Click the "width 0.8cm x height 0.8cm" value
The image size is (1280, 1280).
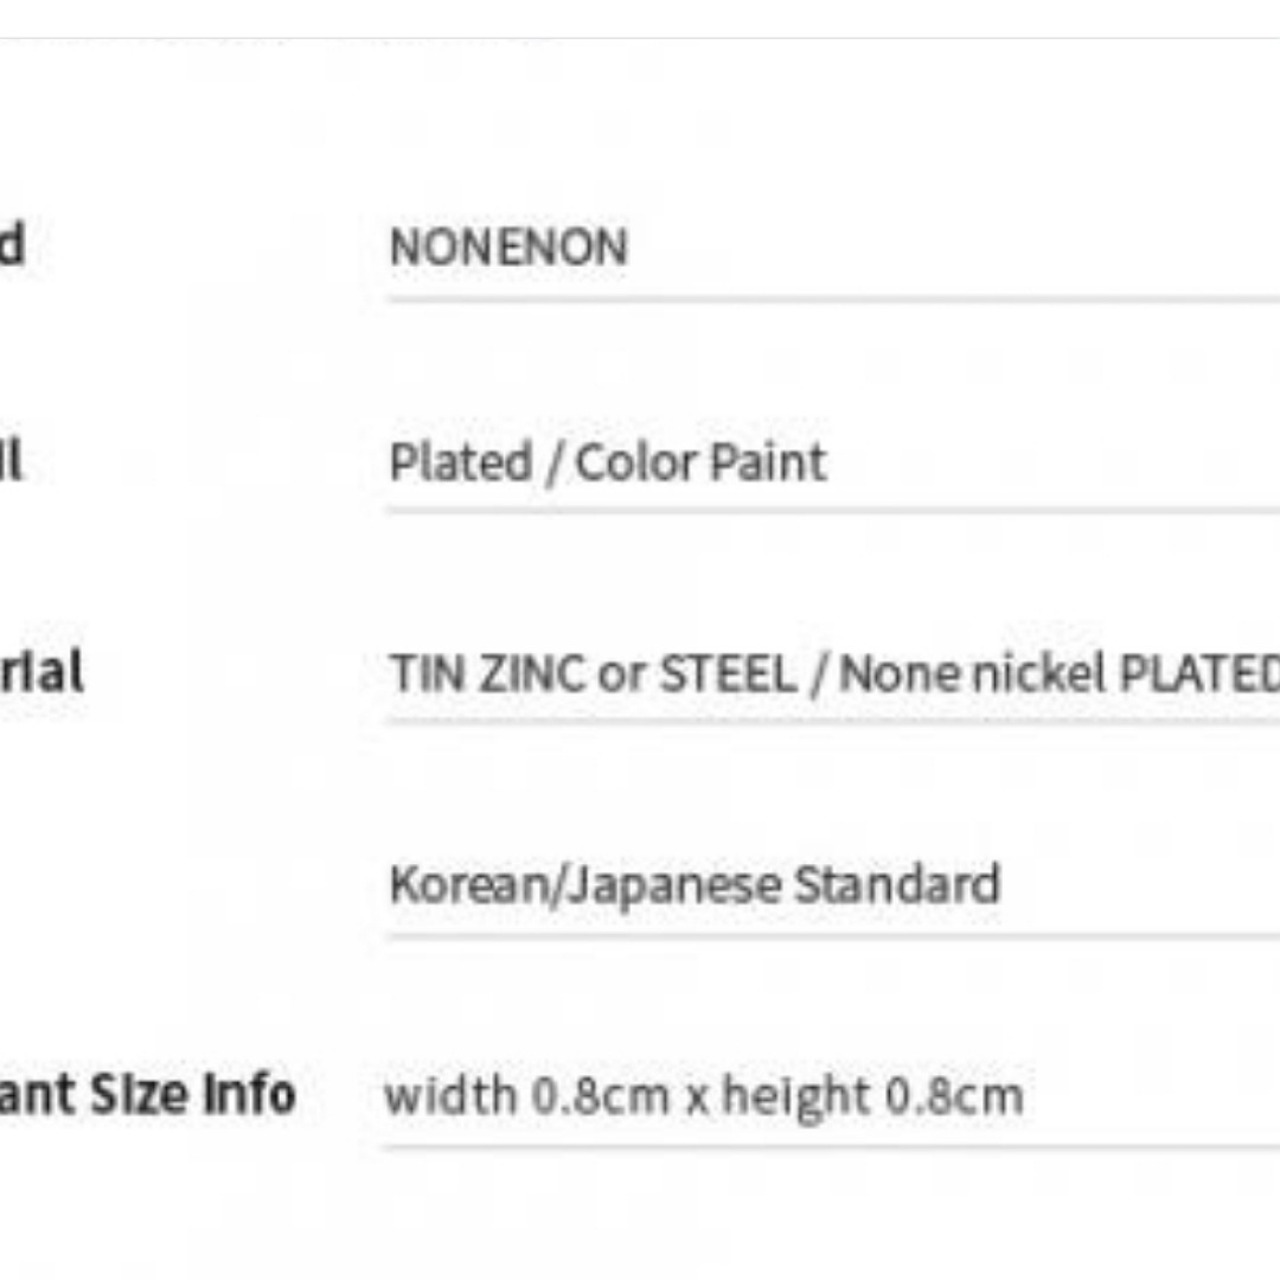704,1096
